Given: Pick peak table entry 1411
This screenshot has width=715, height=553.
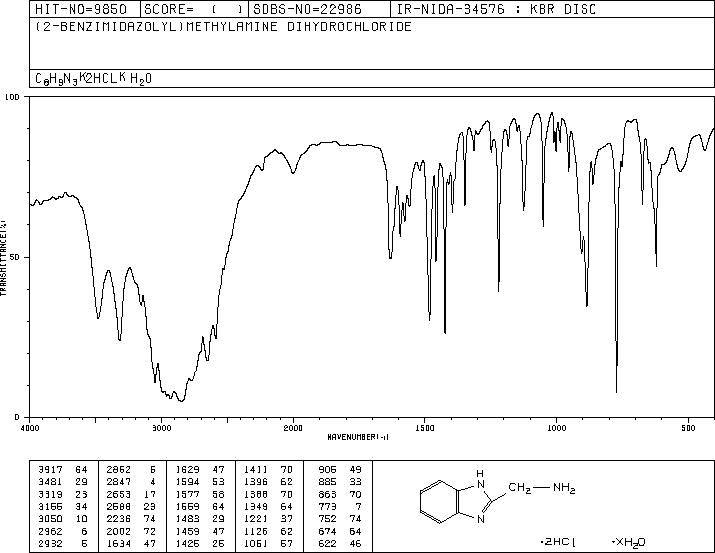Looking at the screenshot, I should pos(268,470).
